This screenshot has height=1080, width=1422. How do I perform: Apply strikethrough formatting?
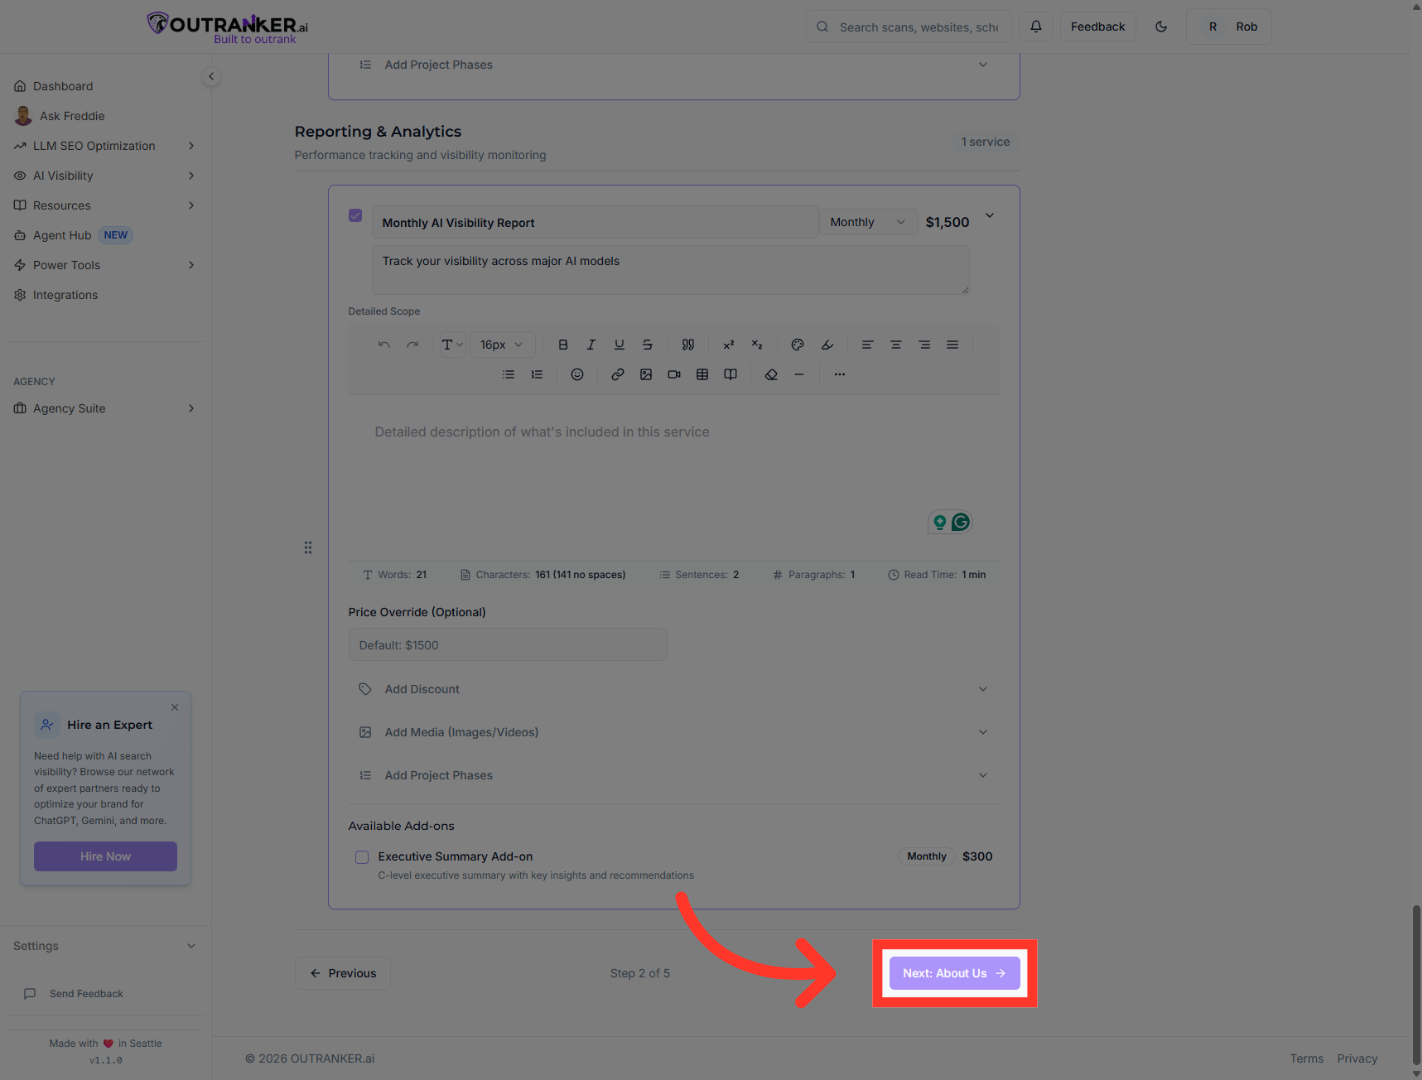[647, 345]
